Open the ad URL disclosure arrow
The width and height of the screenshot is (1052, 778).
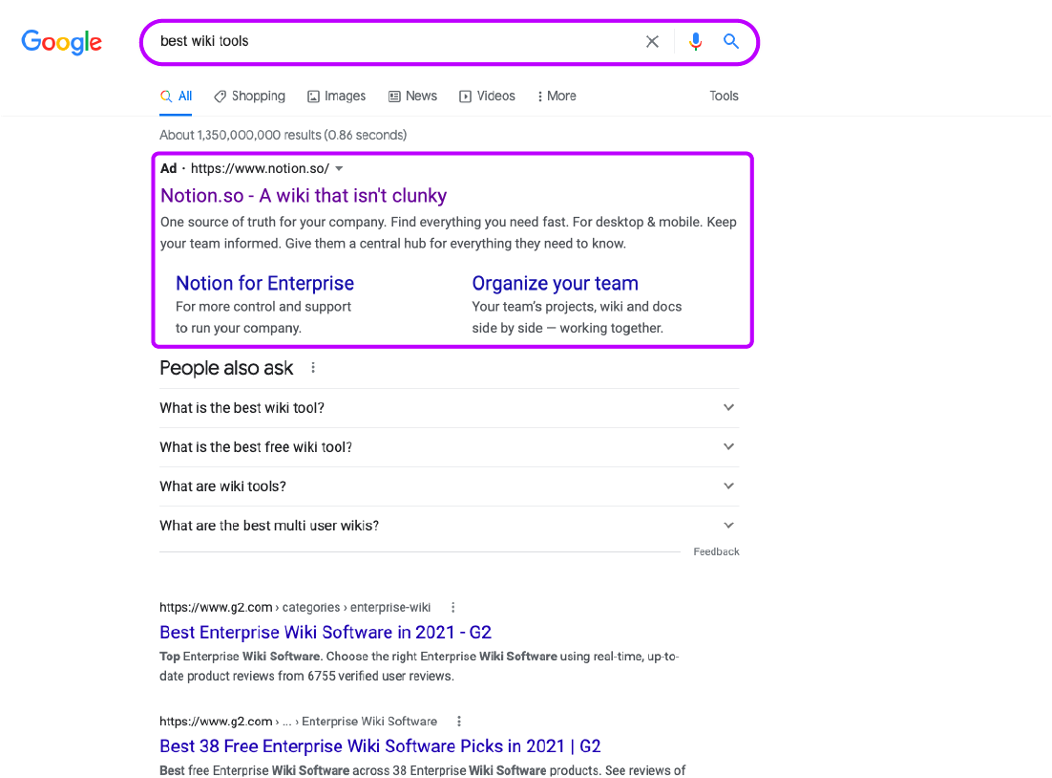coord(339,168)
